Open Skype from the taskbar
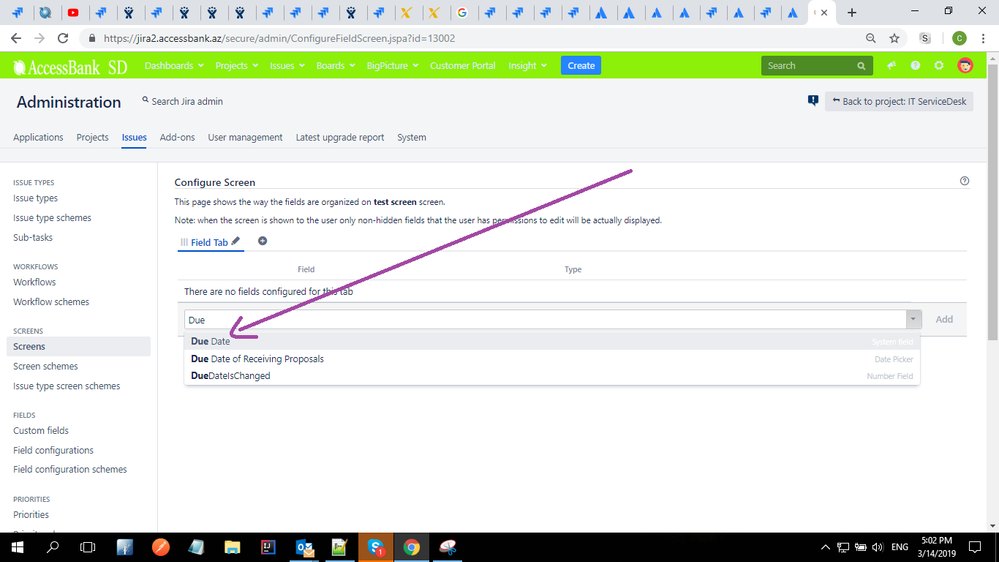 click(376, 547)
